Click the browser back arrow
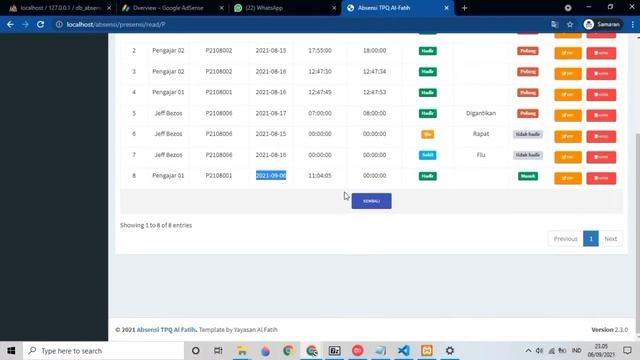 10,24
